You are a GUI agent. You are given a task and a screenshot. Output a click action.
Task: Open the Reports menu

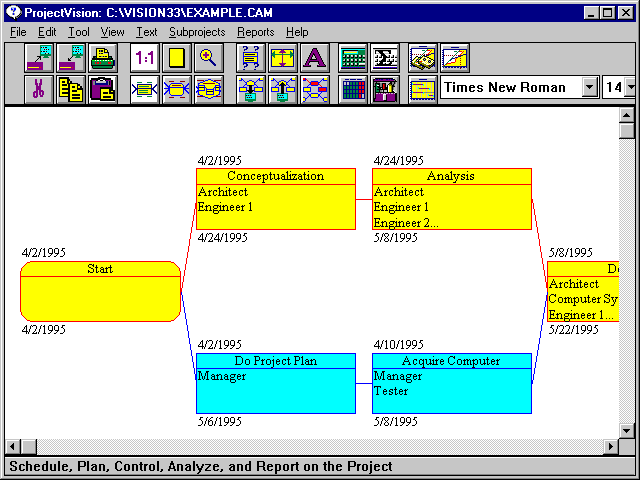click(255, 32)
